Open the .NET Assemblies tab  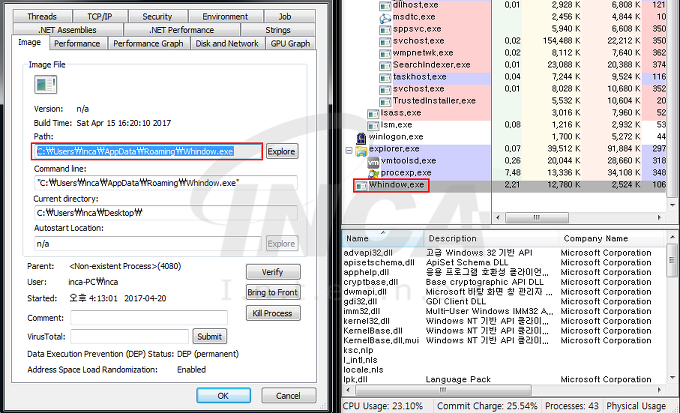point(68,30)
